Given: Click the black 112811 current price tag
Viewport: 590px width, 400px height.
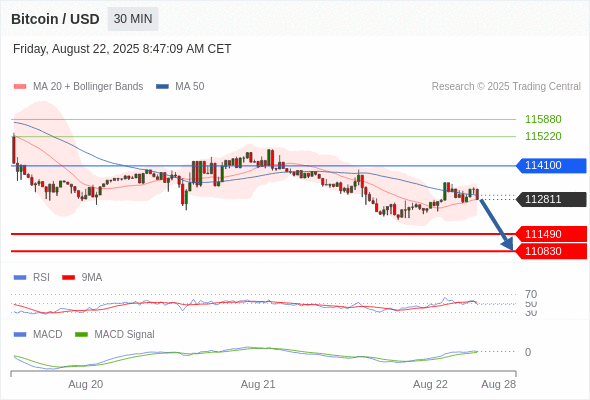Looking at the screenshot, I should (551, 199).
